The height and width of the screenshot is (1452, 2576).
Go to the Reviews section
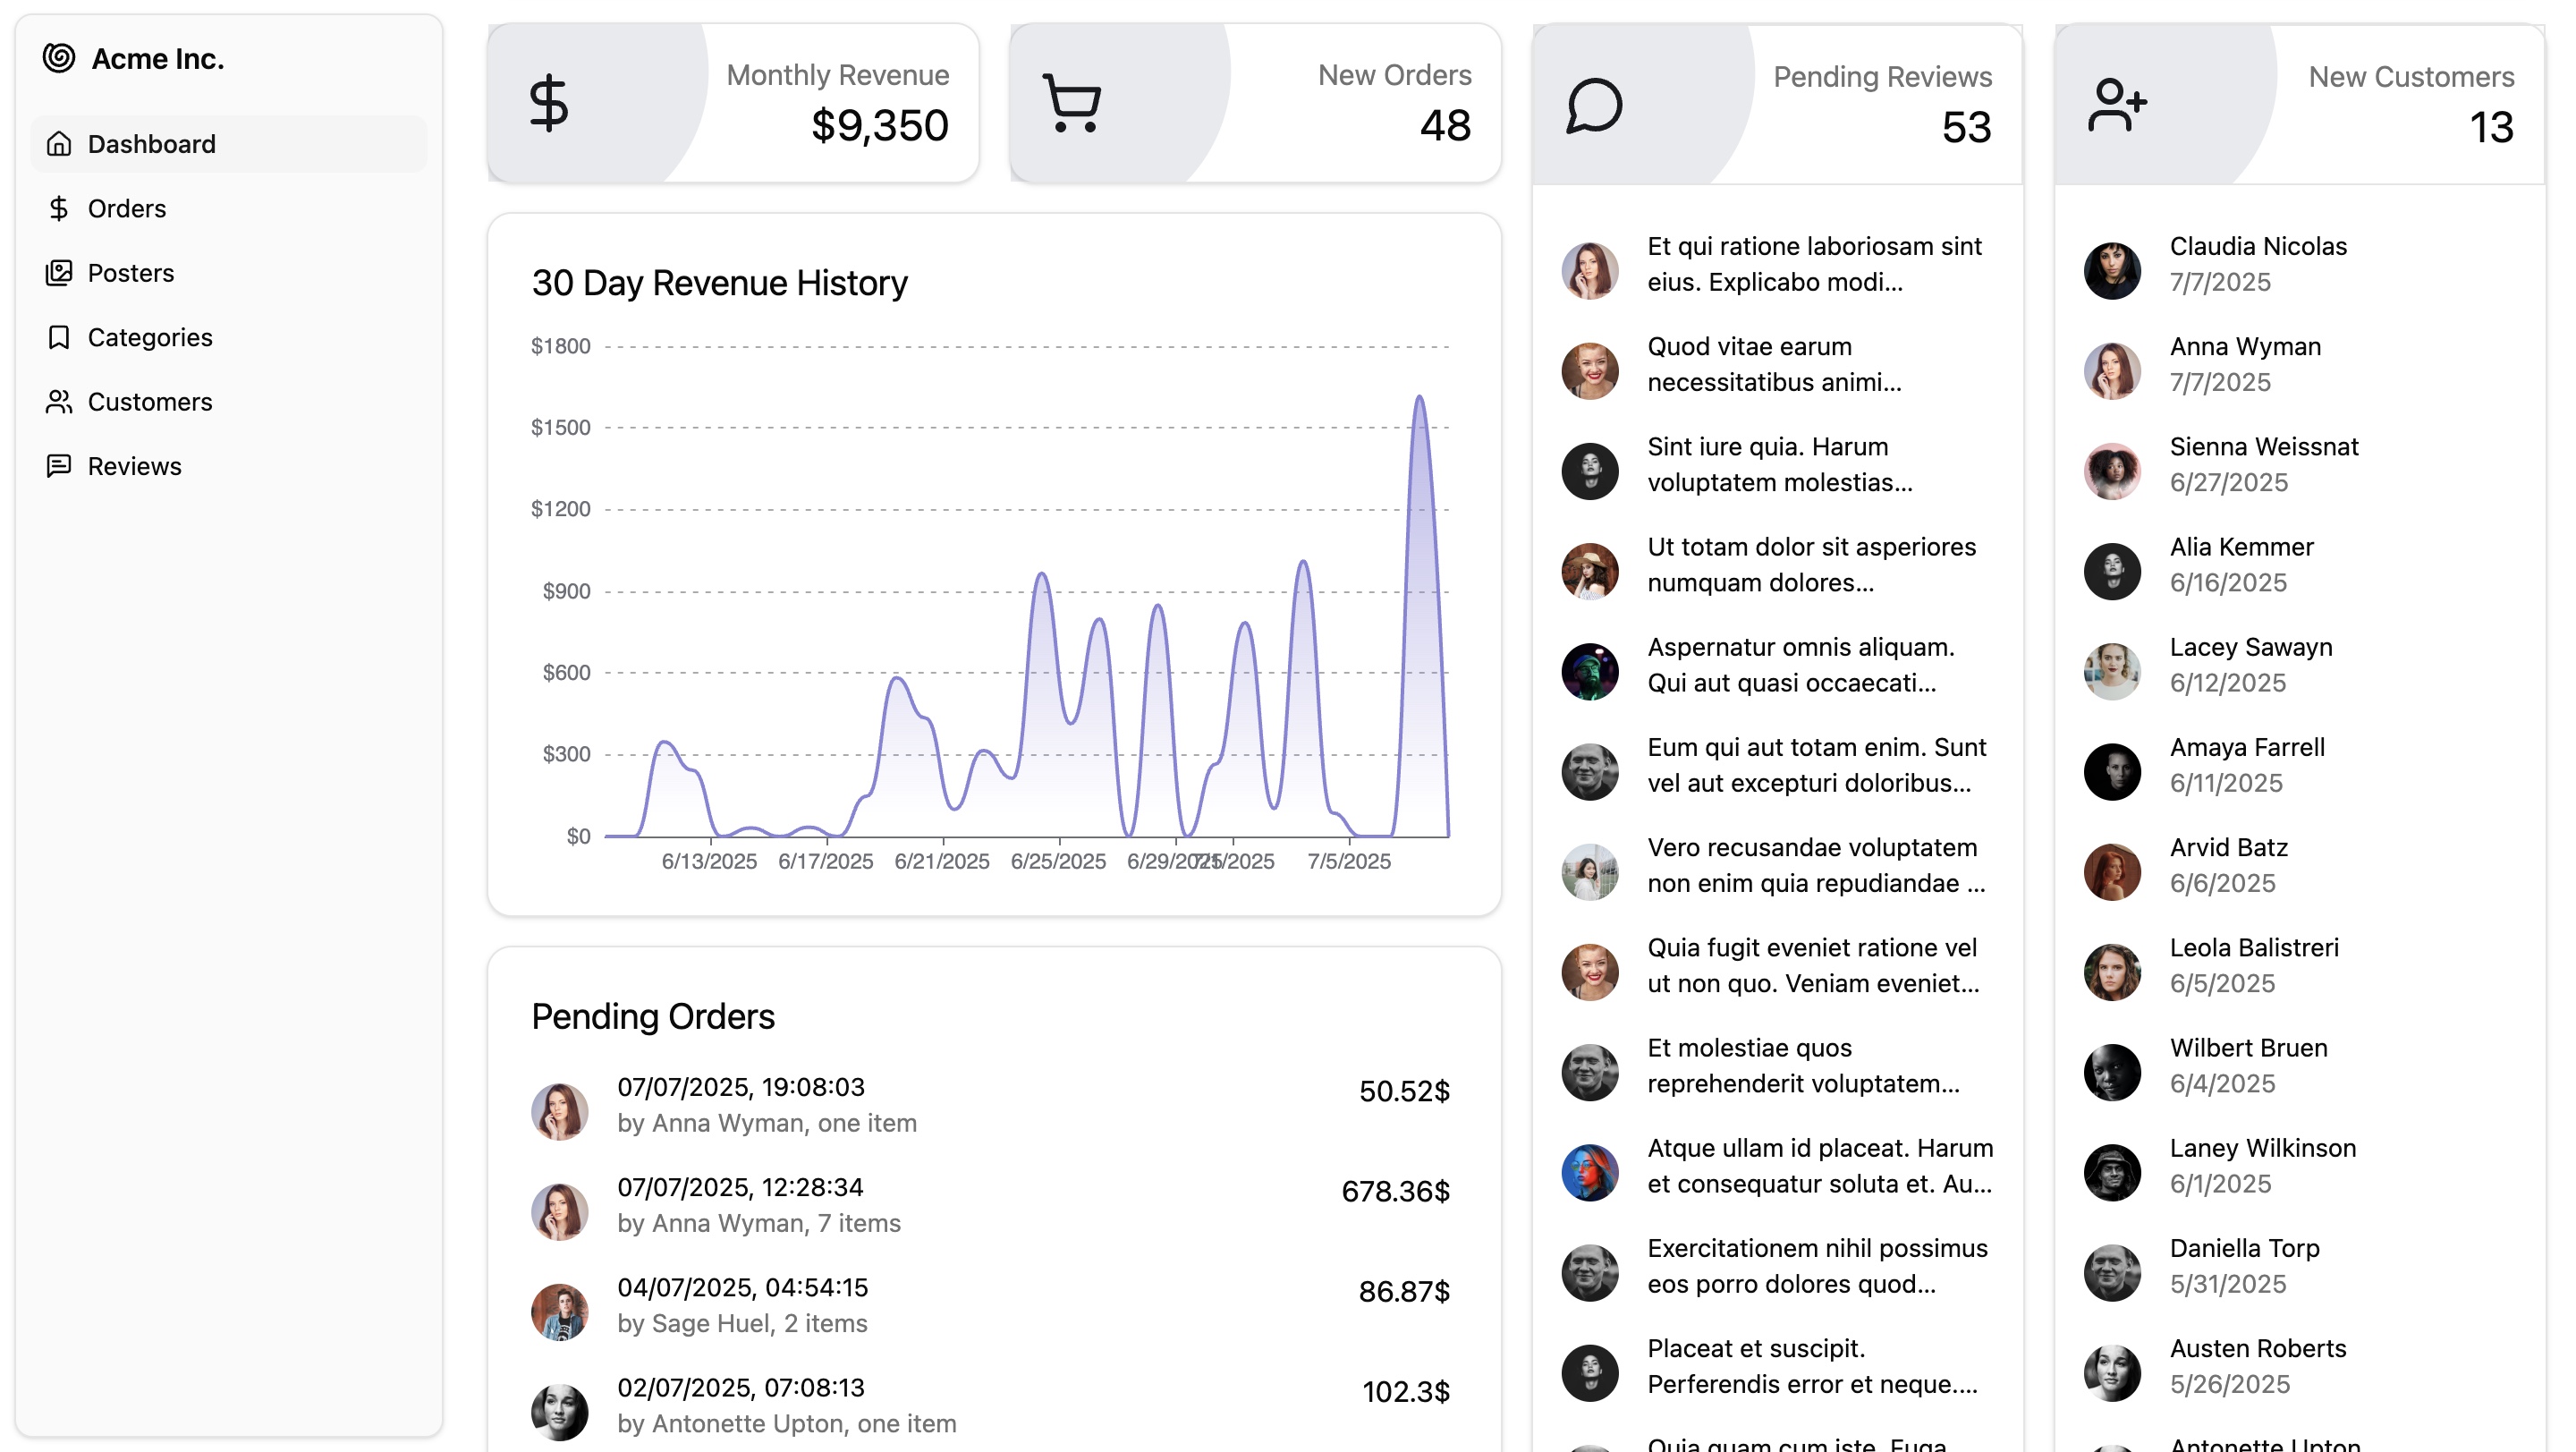pyautogui.click(x=134, y=466)
